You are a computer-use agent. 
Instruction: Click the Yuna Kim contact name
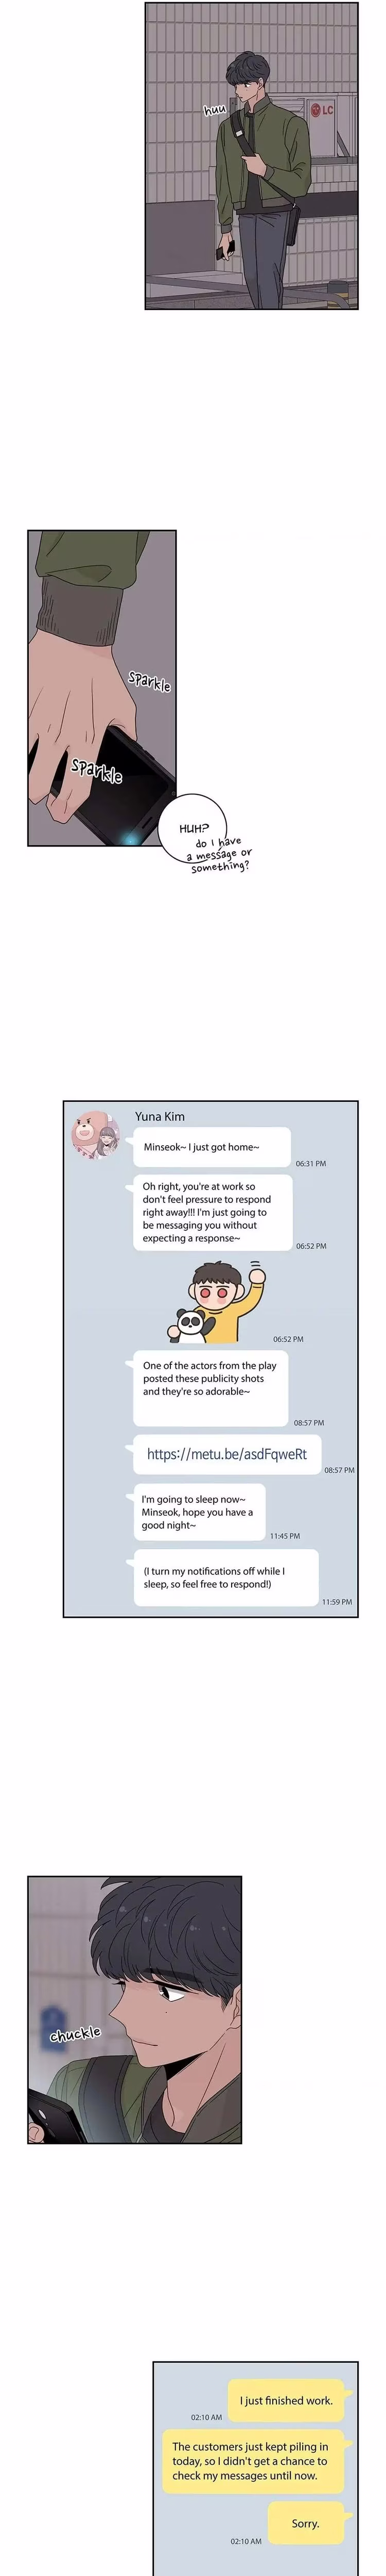click(160, 1116)
